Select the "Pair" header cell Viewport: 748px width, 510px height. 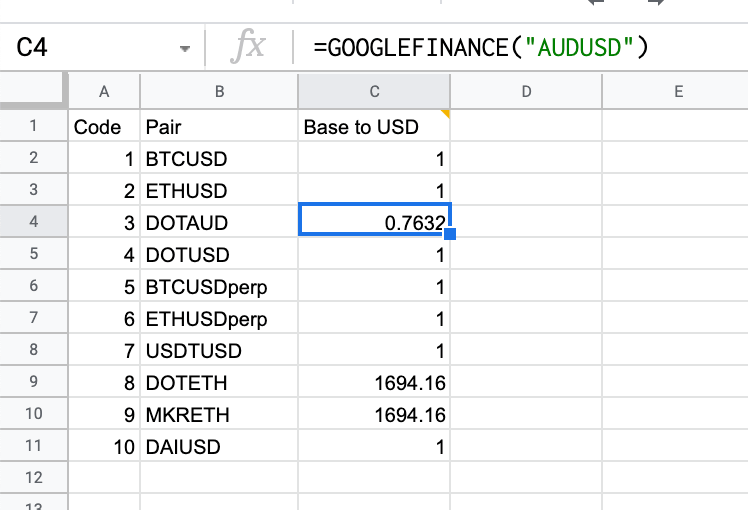[218, 127]
